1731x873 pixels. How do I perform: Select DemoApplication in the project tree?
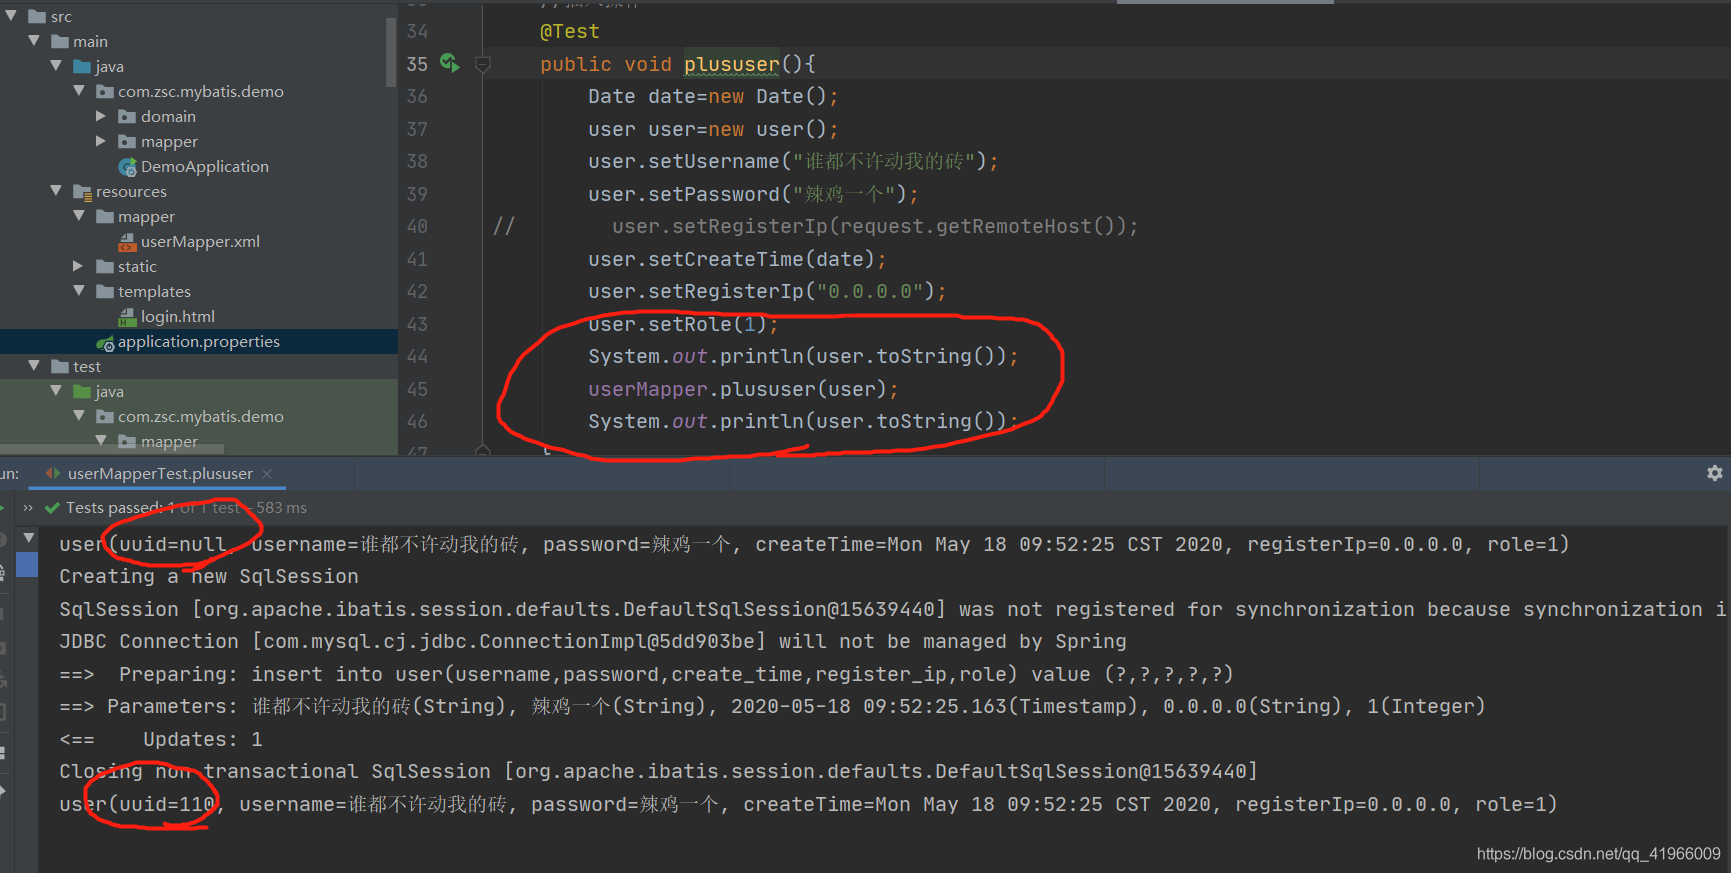coord(205,167)
